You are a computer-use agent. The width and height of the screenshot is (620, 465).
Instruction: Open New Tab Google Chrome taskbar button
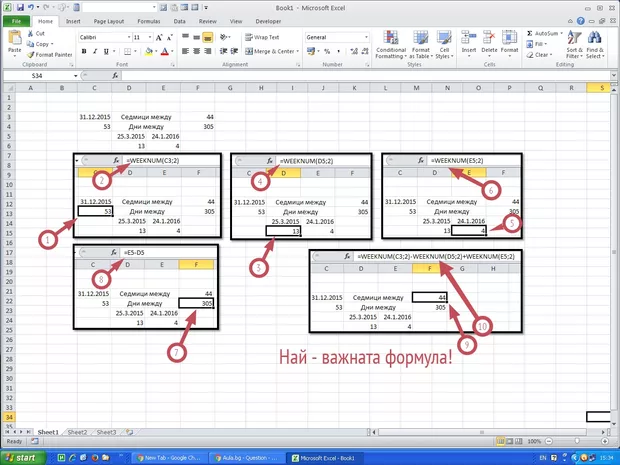pyautogui.click(x=169, y=458)
